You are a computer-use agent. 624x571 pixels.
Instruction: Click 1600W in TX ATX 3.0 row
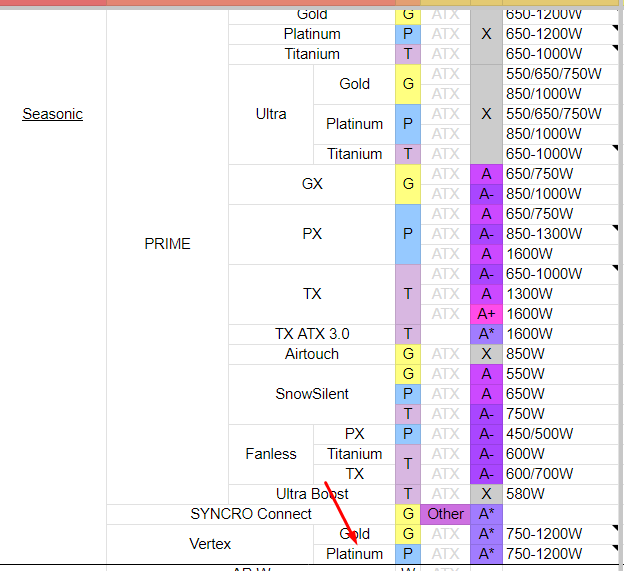click(560, 334)
